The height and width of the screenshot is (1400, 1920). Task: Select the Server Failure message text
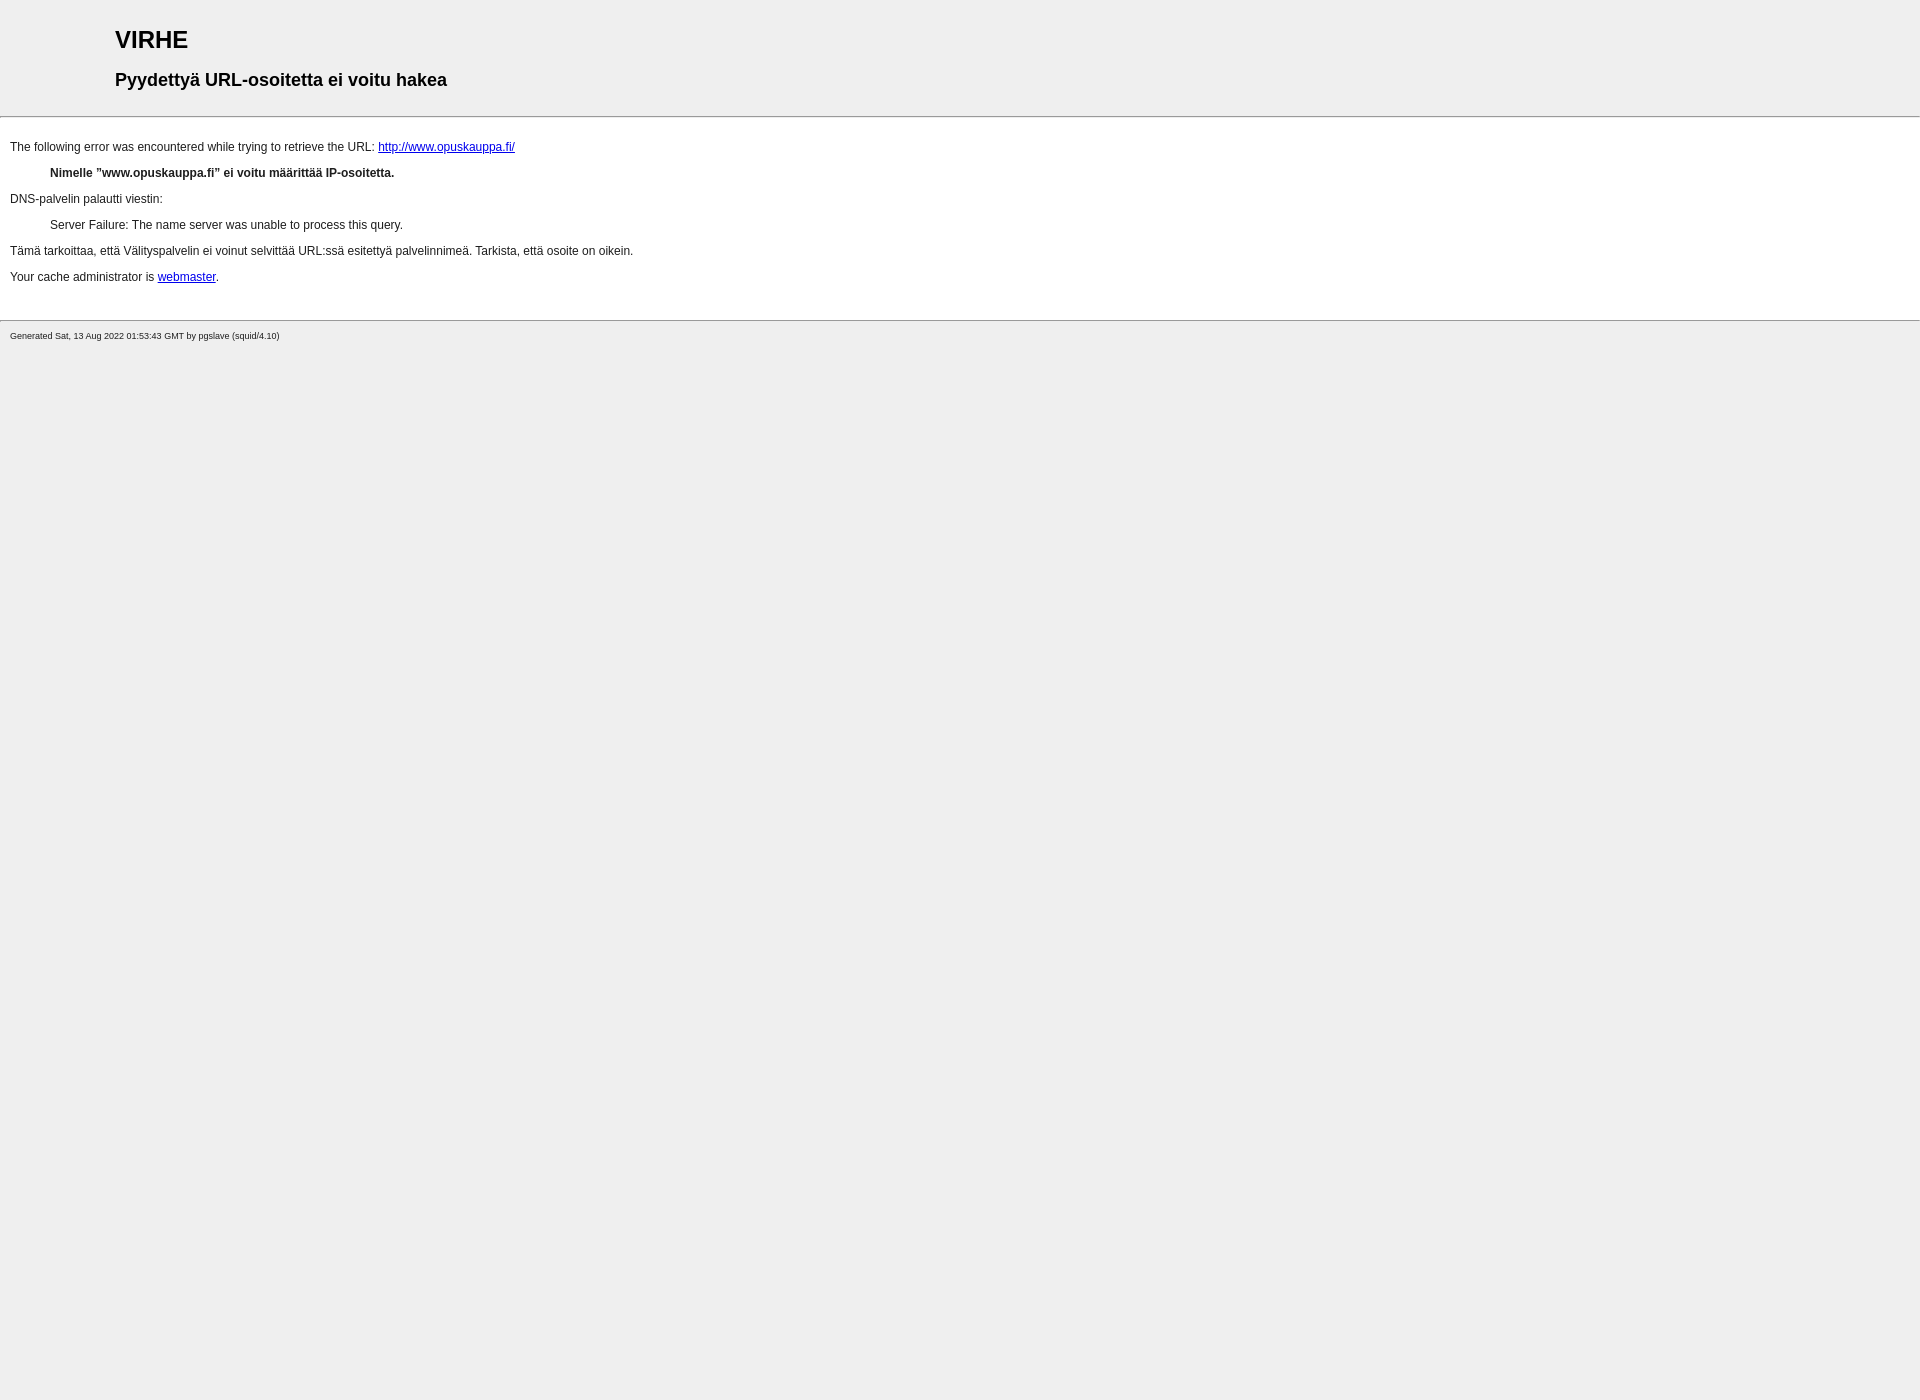tap(225, 224)
